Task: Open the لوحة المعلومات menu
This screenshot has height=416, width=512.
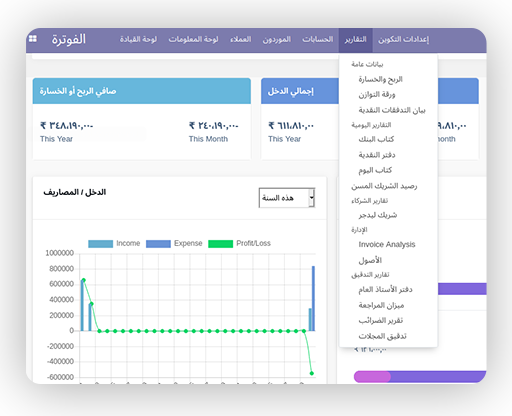Action: coord(193,39)
